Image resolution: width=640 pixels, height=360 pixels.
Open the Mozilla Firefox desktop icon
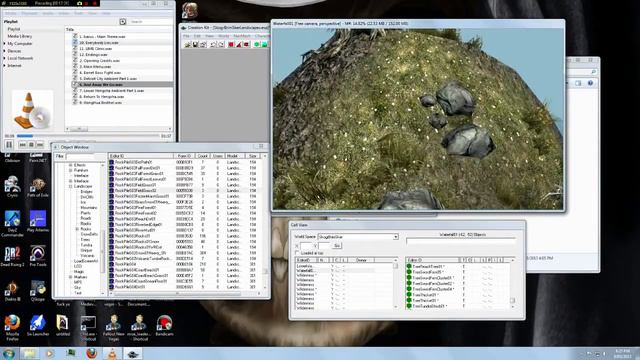click(x=12, y=326)
